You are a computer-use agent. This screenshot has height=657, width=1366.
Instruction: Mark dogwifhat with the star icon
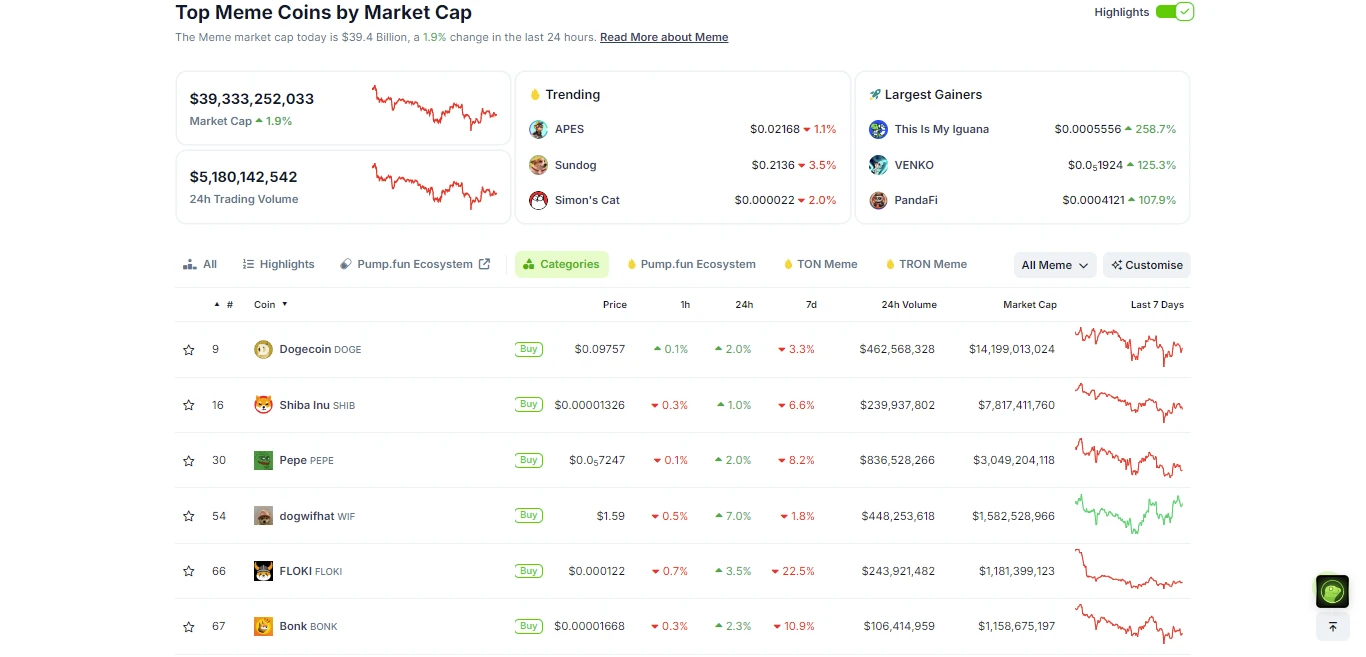pos(189,516)
